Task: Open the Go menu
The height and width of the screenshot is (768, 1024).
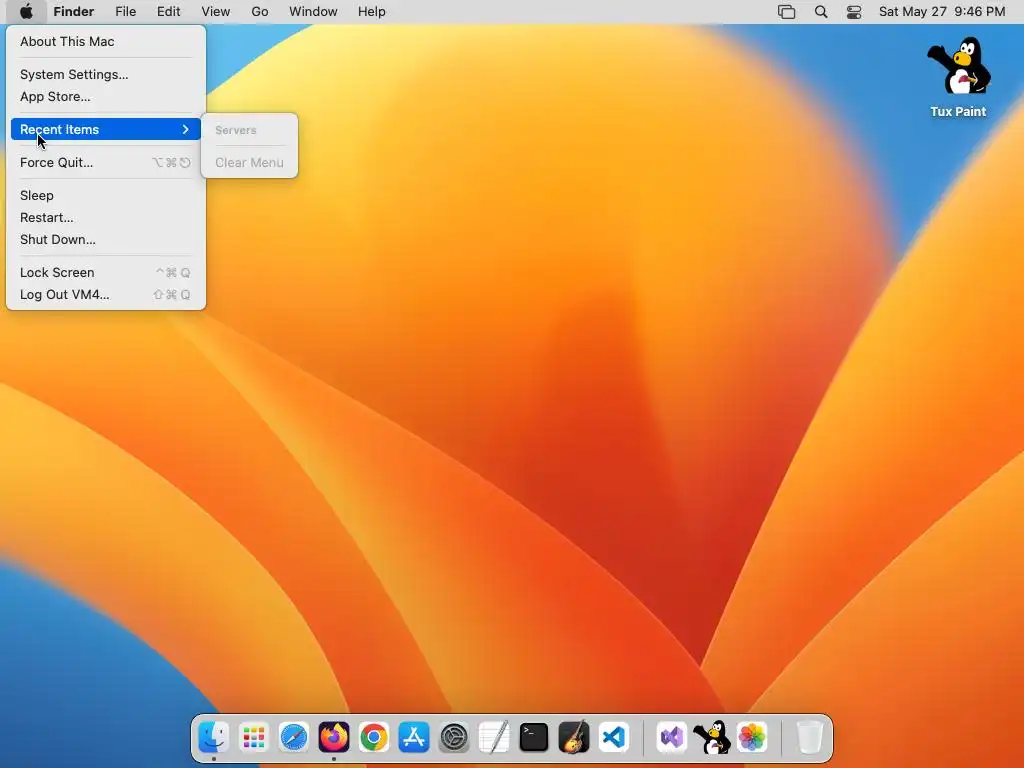Action: (x=260, y=12)
